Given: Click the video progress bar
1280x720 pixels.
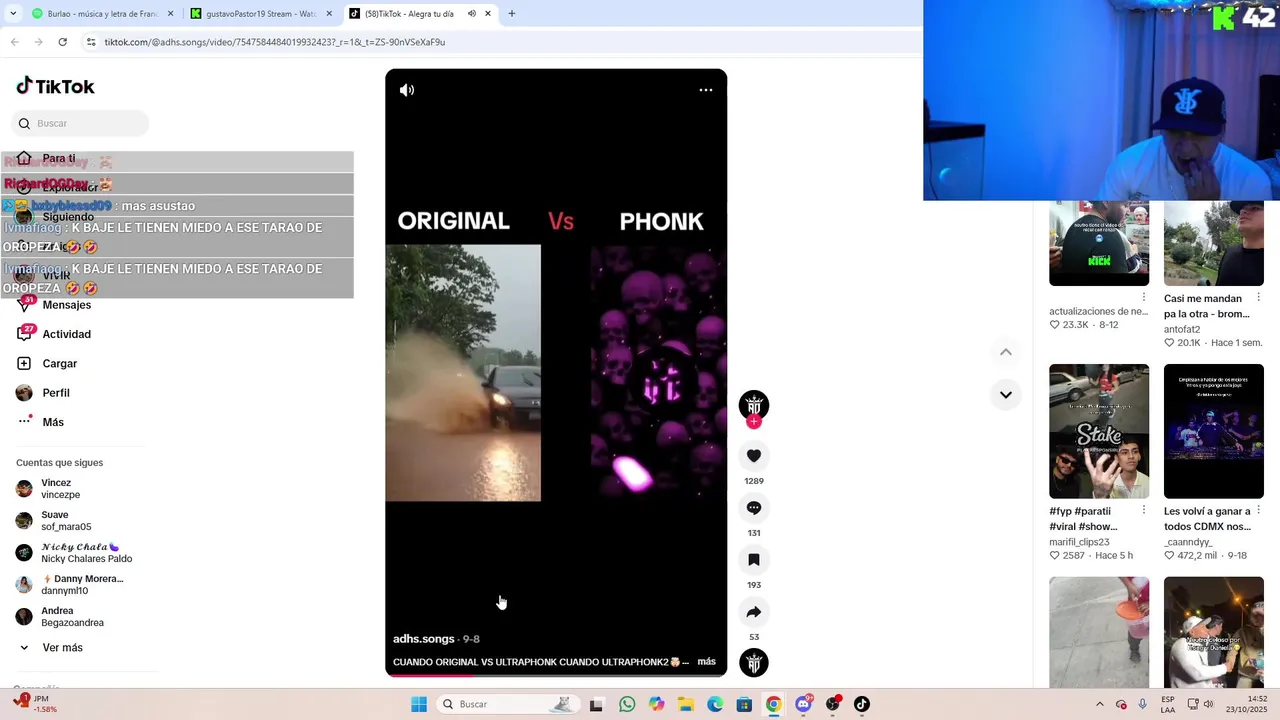Looking at the screenshot, I should pyautogui.click(x=556, y=675).
